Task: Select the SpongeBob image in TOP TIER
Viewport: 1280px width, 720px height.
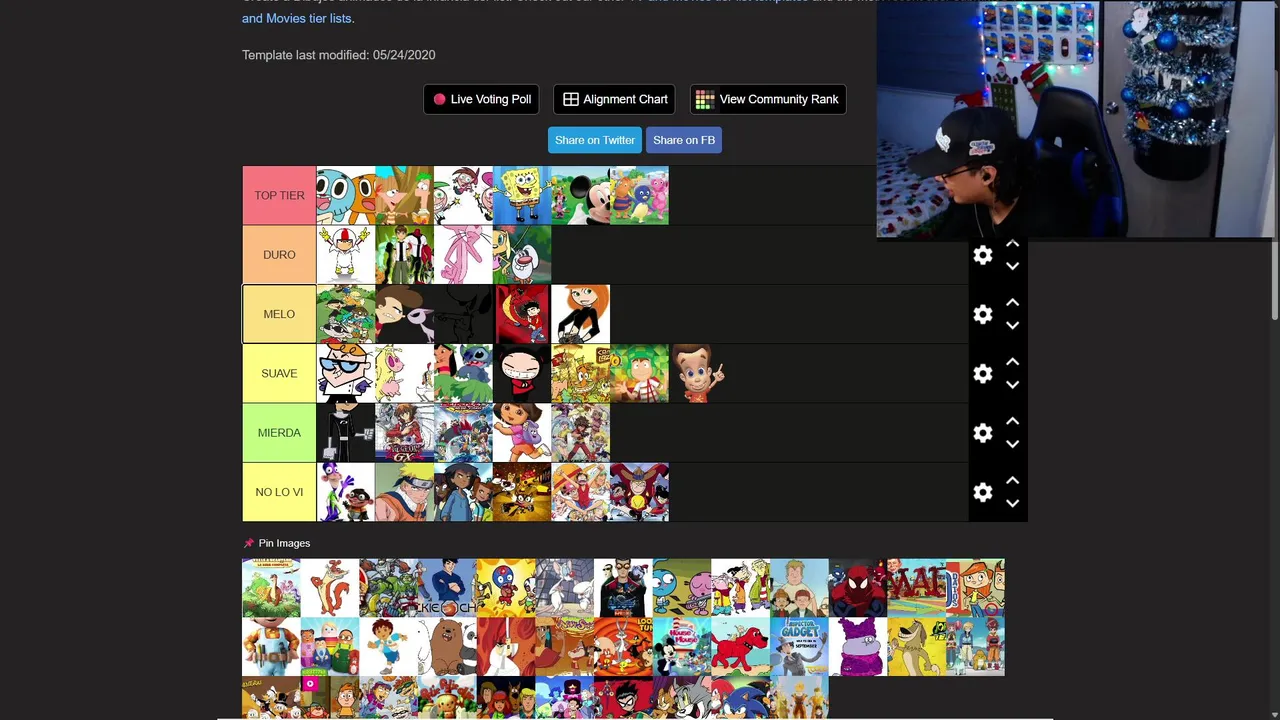Action: 522,196
